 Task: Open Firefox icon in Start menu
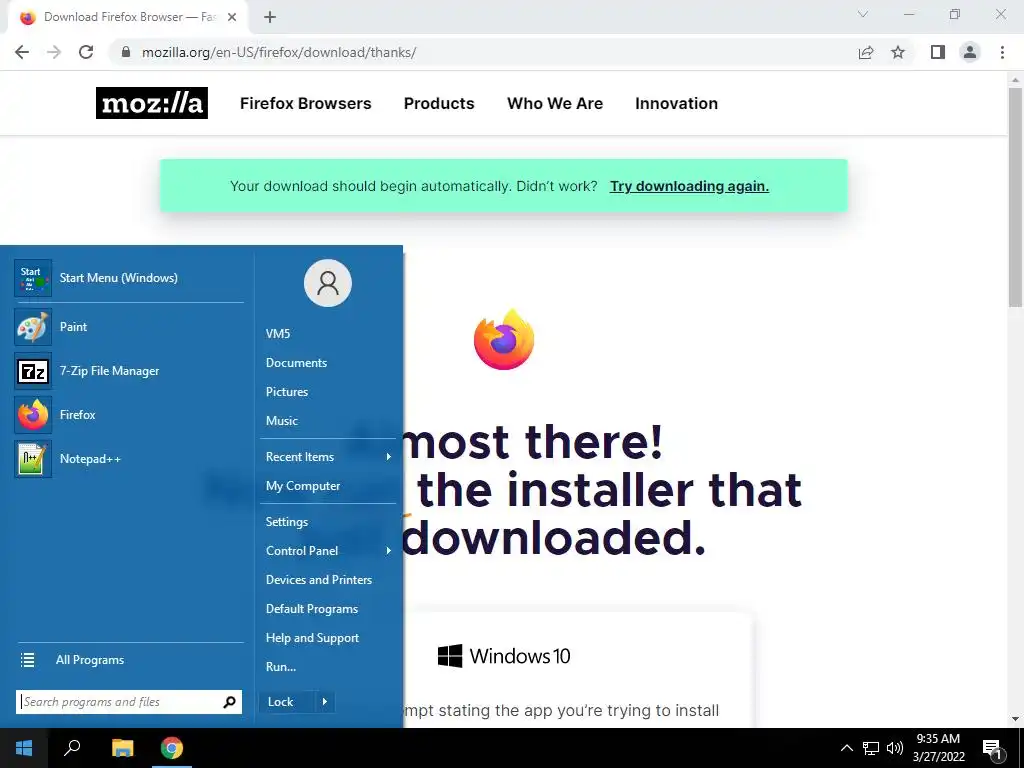33,415
